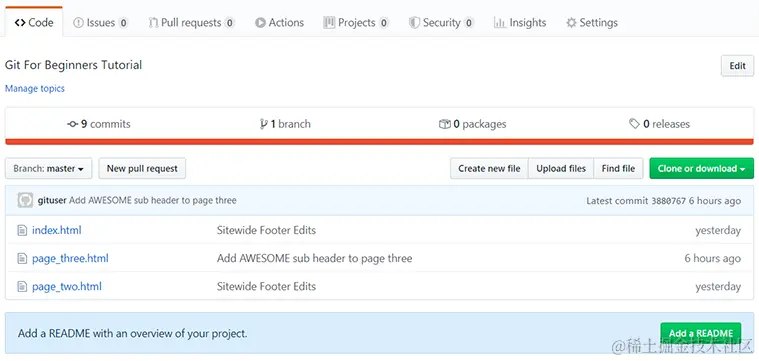This screenshot has width=759, height=361.
Task: Open index.html's Sitewide Footer Edits commit
Action: (x=266, y=230)
